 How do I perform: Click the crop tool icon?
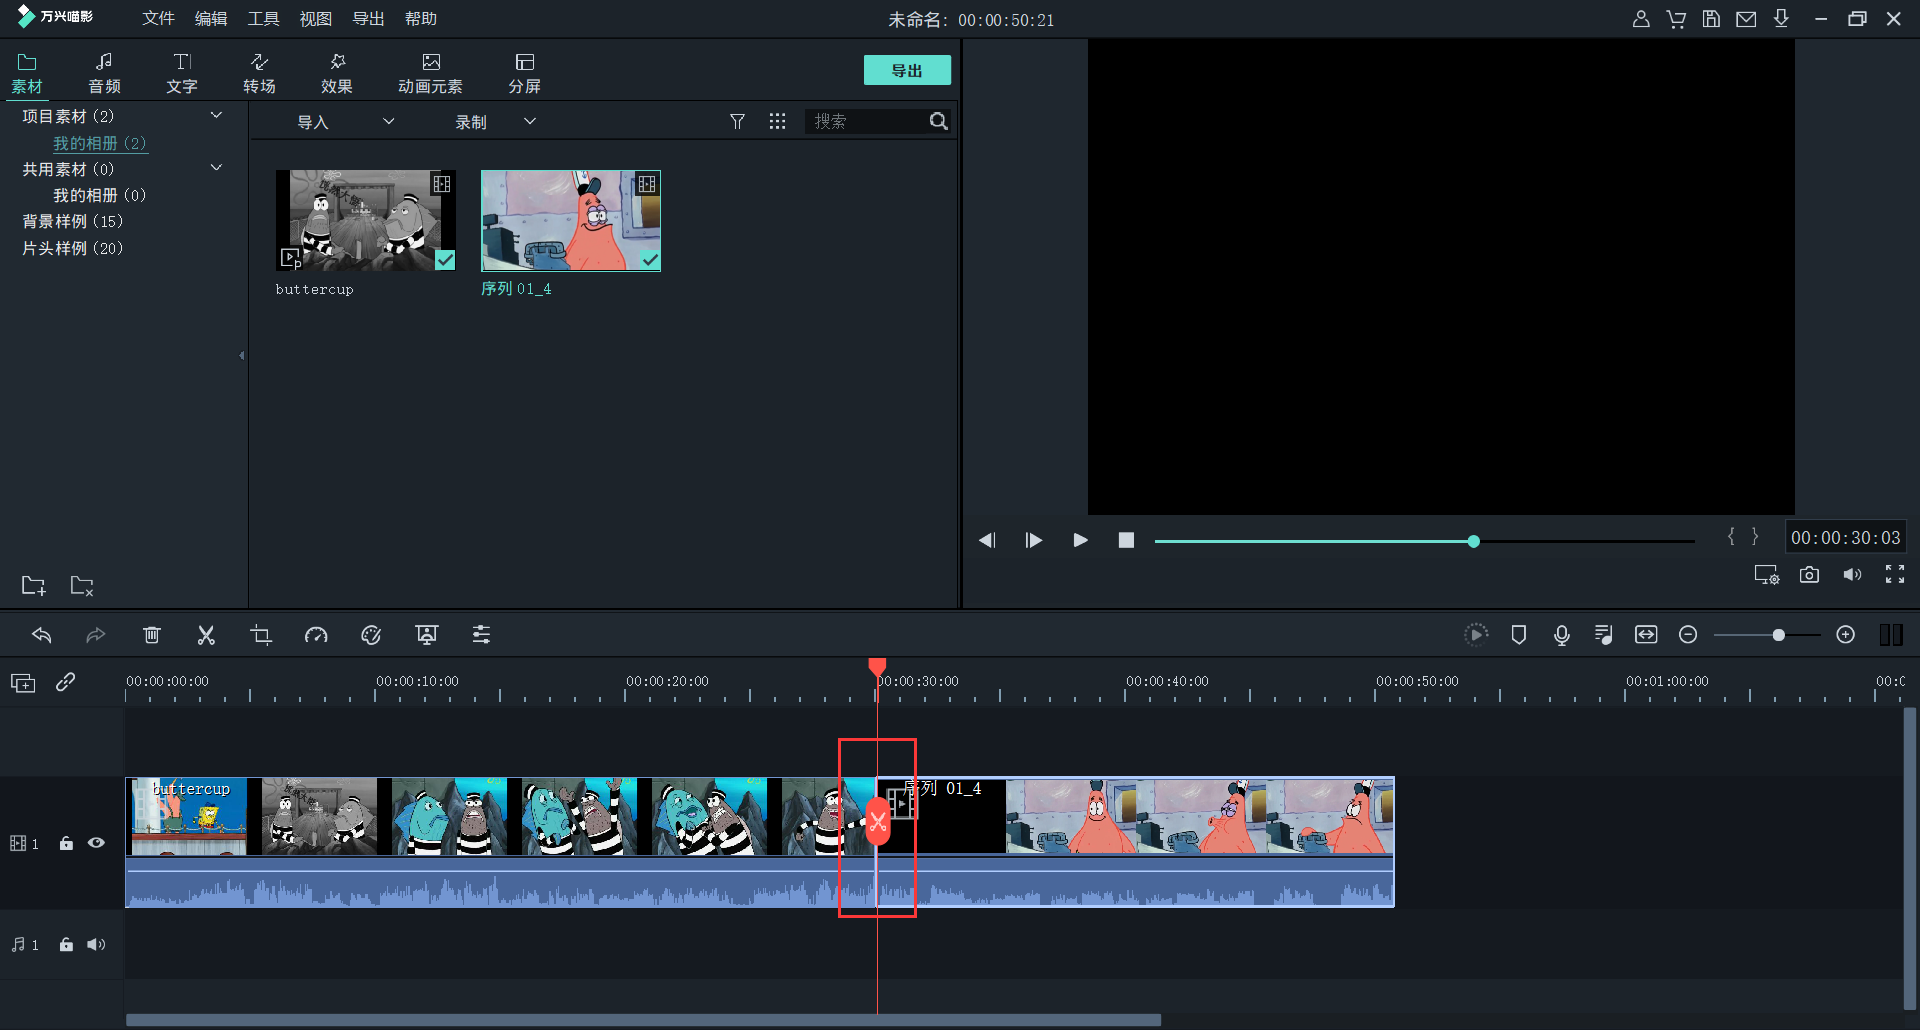tap(261, 635)
